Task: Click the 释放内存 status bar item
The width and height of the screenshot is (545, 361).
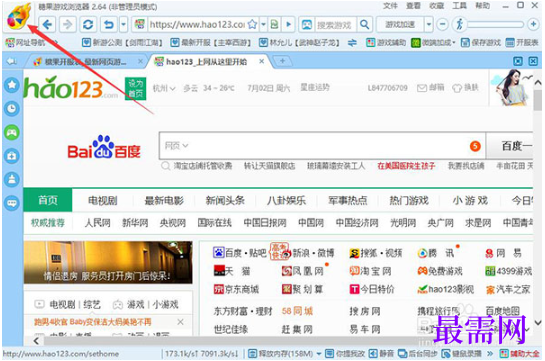Action: 284,354
